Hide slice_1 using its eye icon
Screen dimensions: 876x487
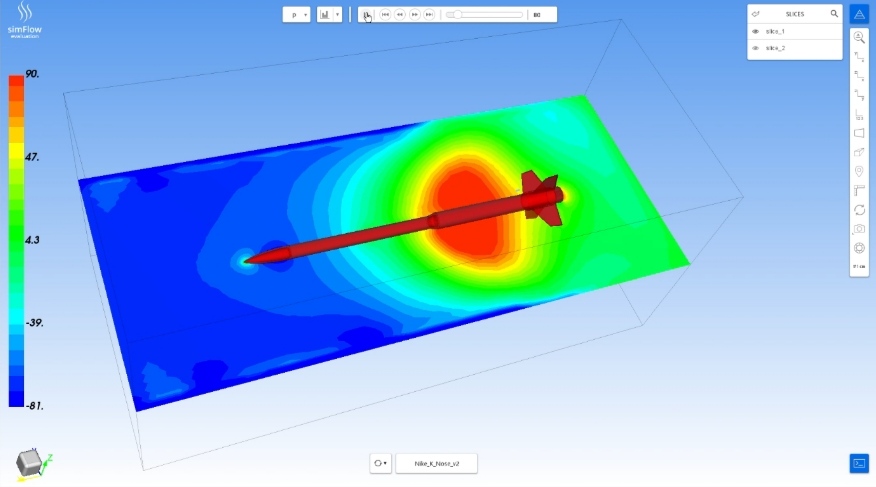click(756, 32)
